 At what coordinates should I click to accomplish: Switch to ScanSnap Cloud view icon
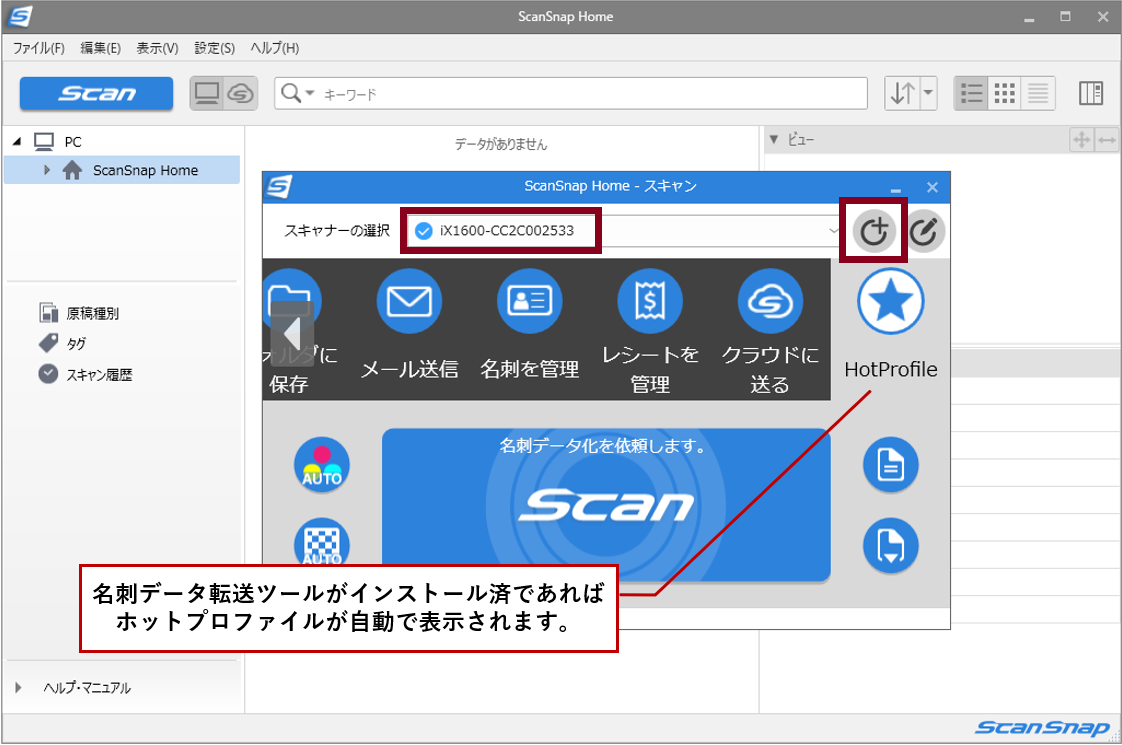241,94
